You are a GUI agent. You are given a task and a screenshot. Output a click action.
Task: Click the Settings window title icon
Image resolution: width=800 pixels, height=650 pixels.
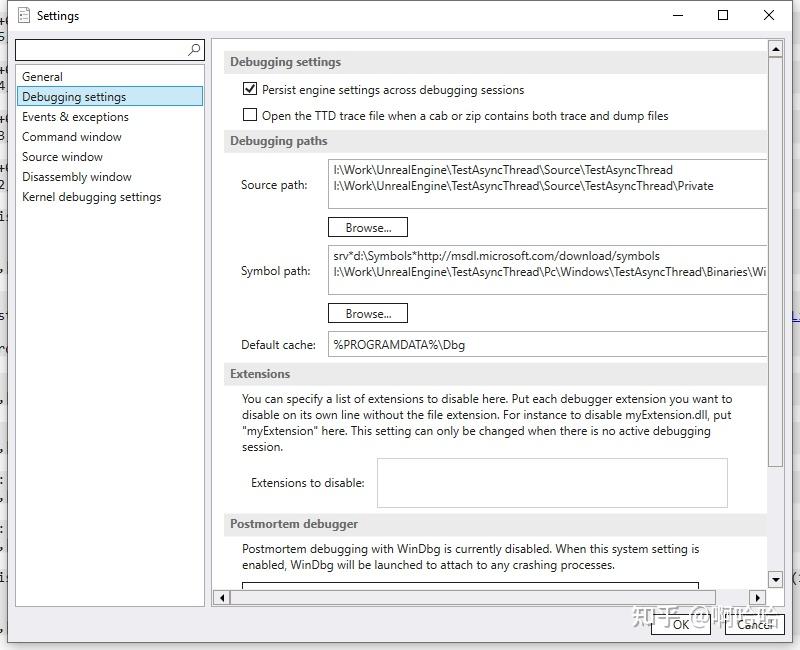point(23,16)
